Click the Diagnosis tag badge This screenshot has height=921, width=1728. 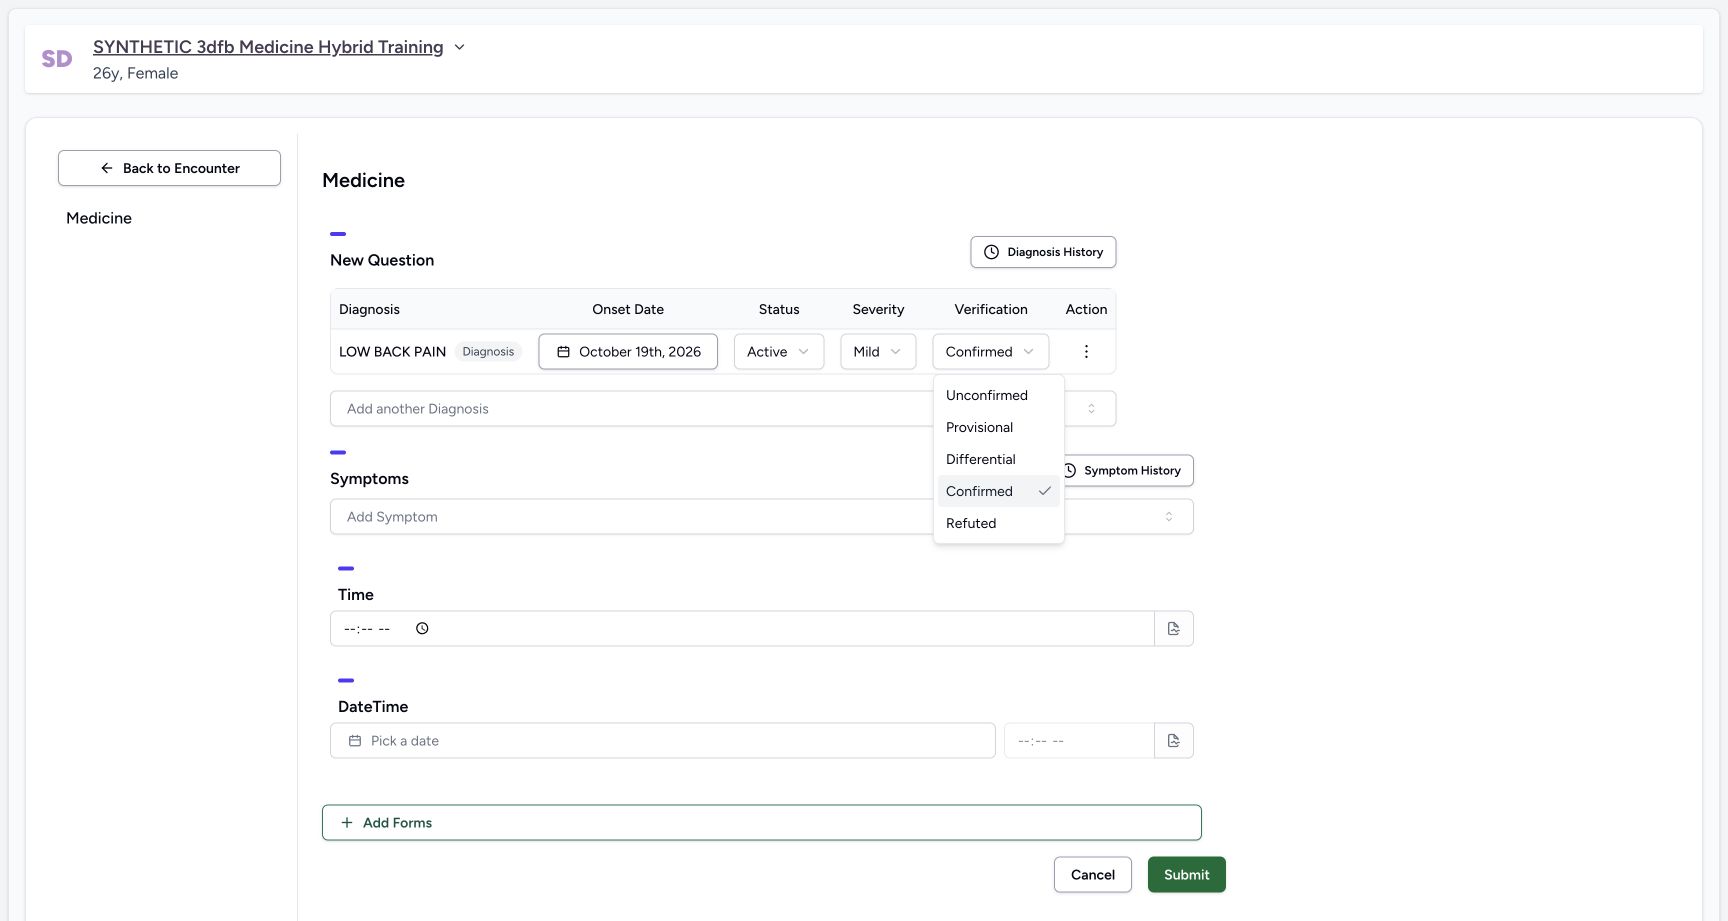[x=488, y=352]
